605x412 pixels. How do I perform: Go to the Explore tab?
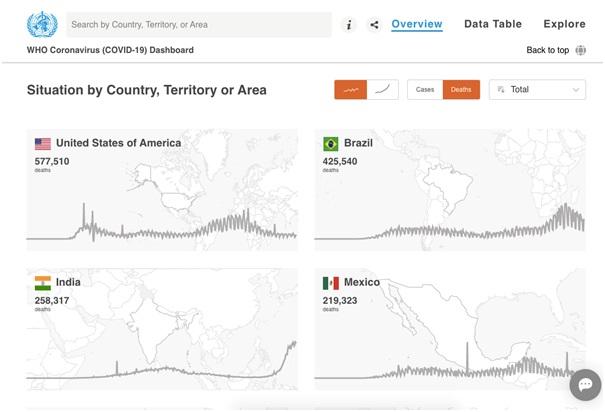(x=564, y=24)
